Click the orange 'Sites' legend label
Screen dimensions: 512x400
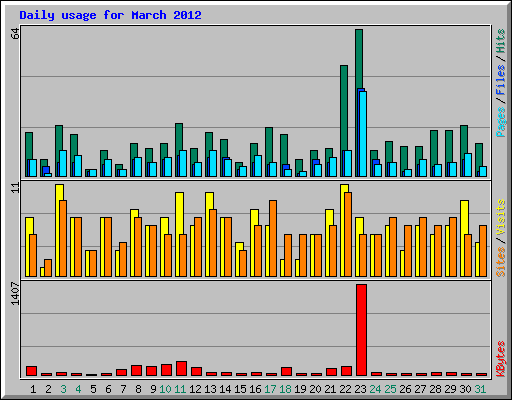pos(501,262)
